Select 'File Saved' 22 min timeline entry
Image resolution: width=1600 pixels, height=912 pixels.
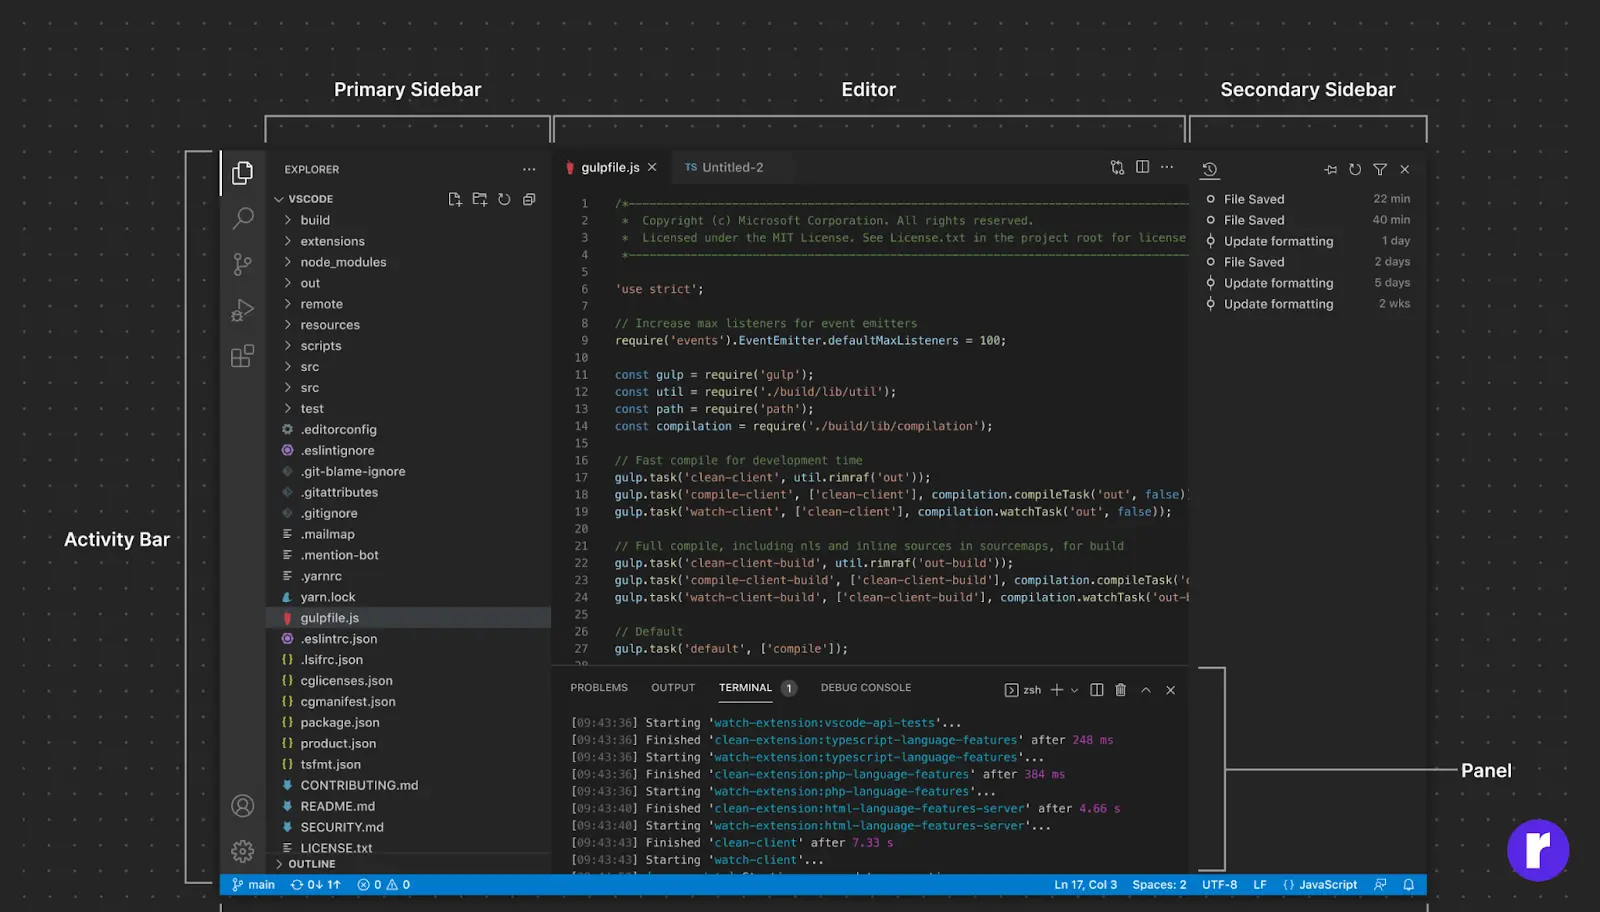coord(1308,199)
